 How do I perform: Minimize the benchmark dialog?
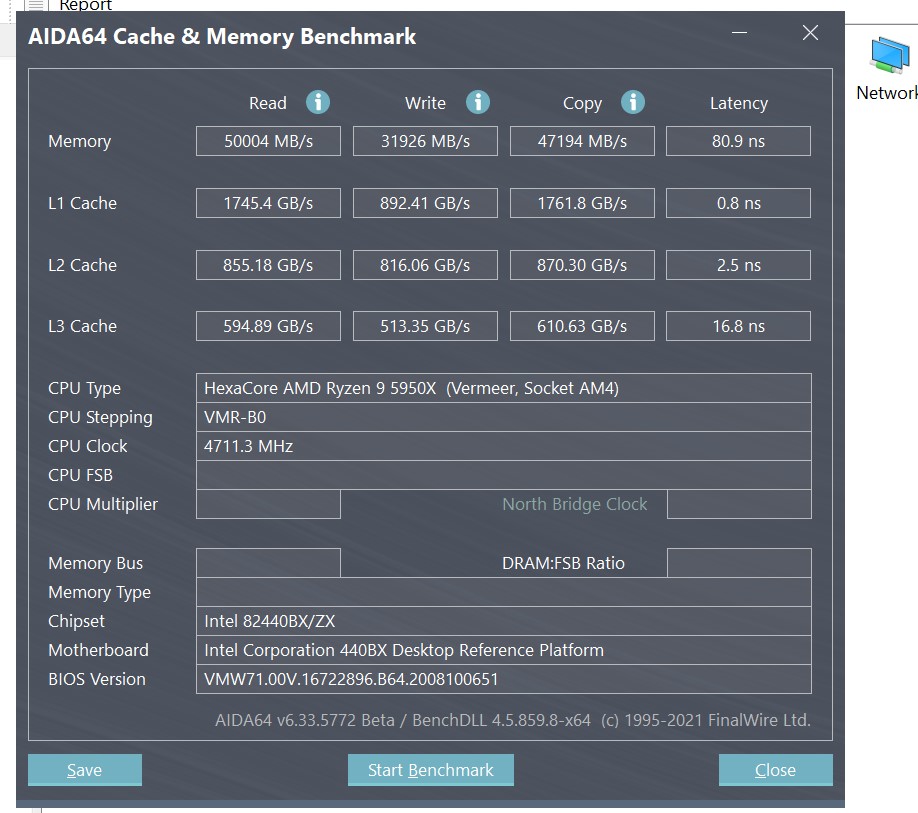click(x=739, y=33)
